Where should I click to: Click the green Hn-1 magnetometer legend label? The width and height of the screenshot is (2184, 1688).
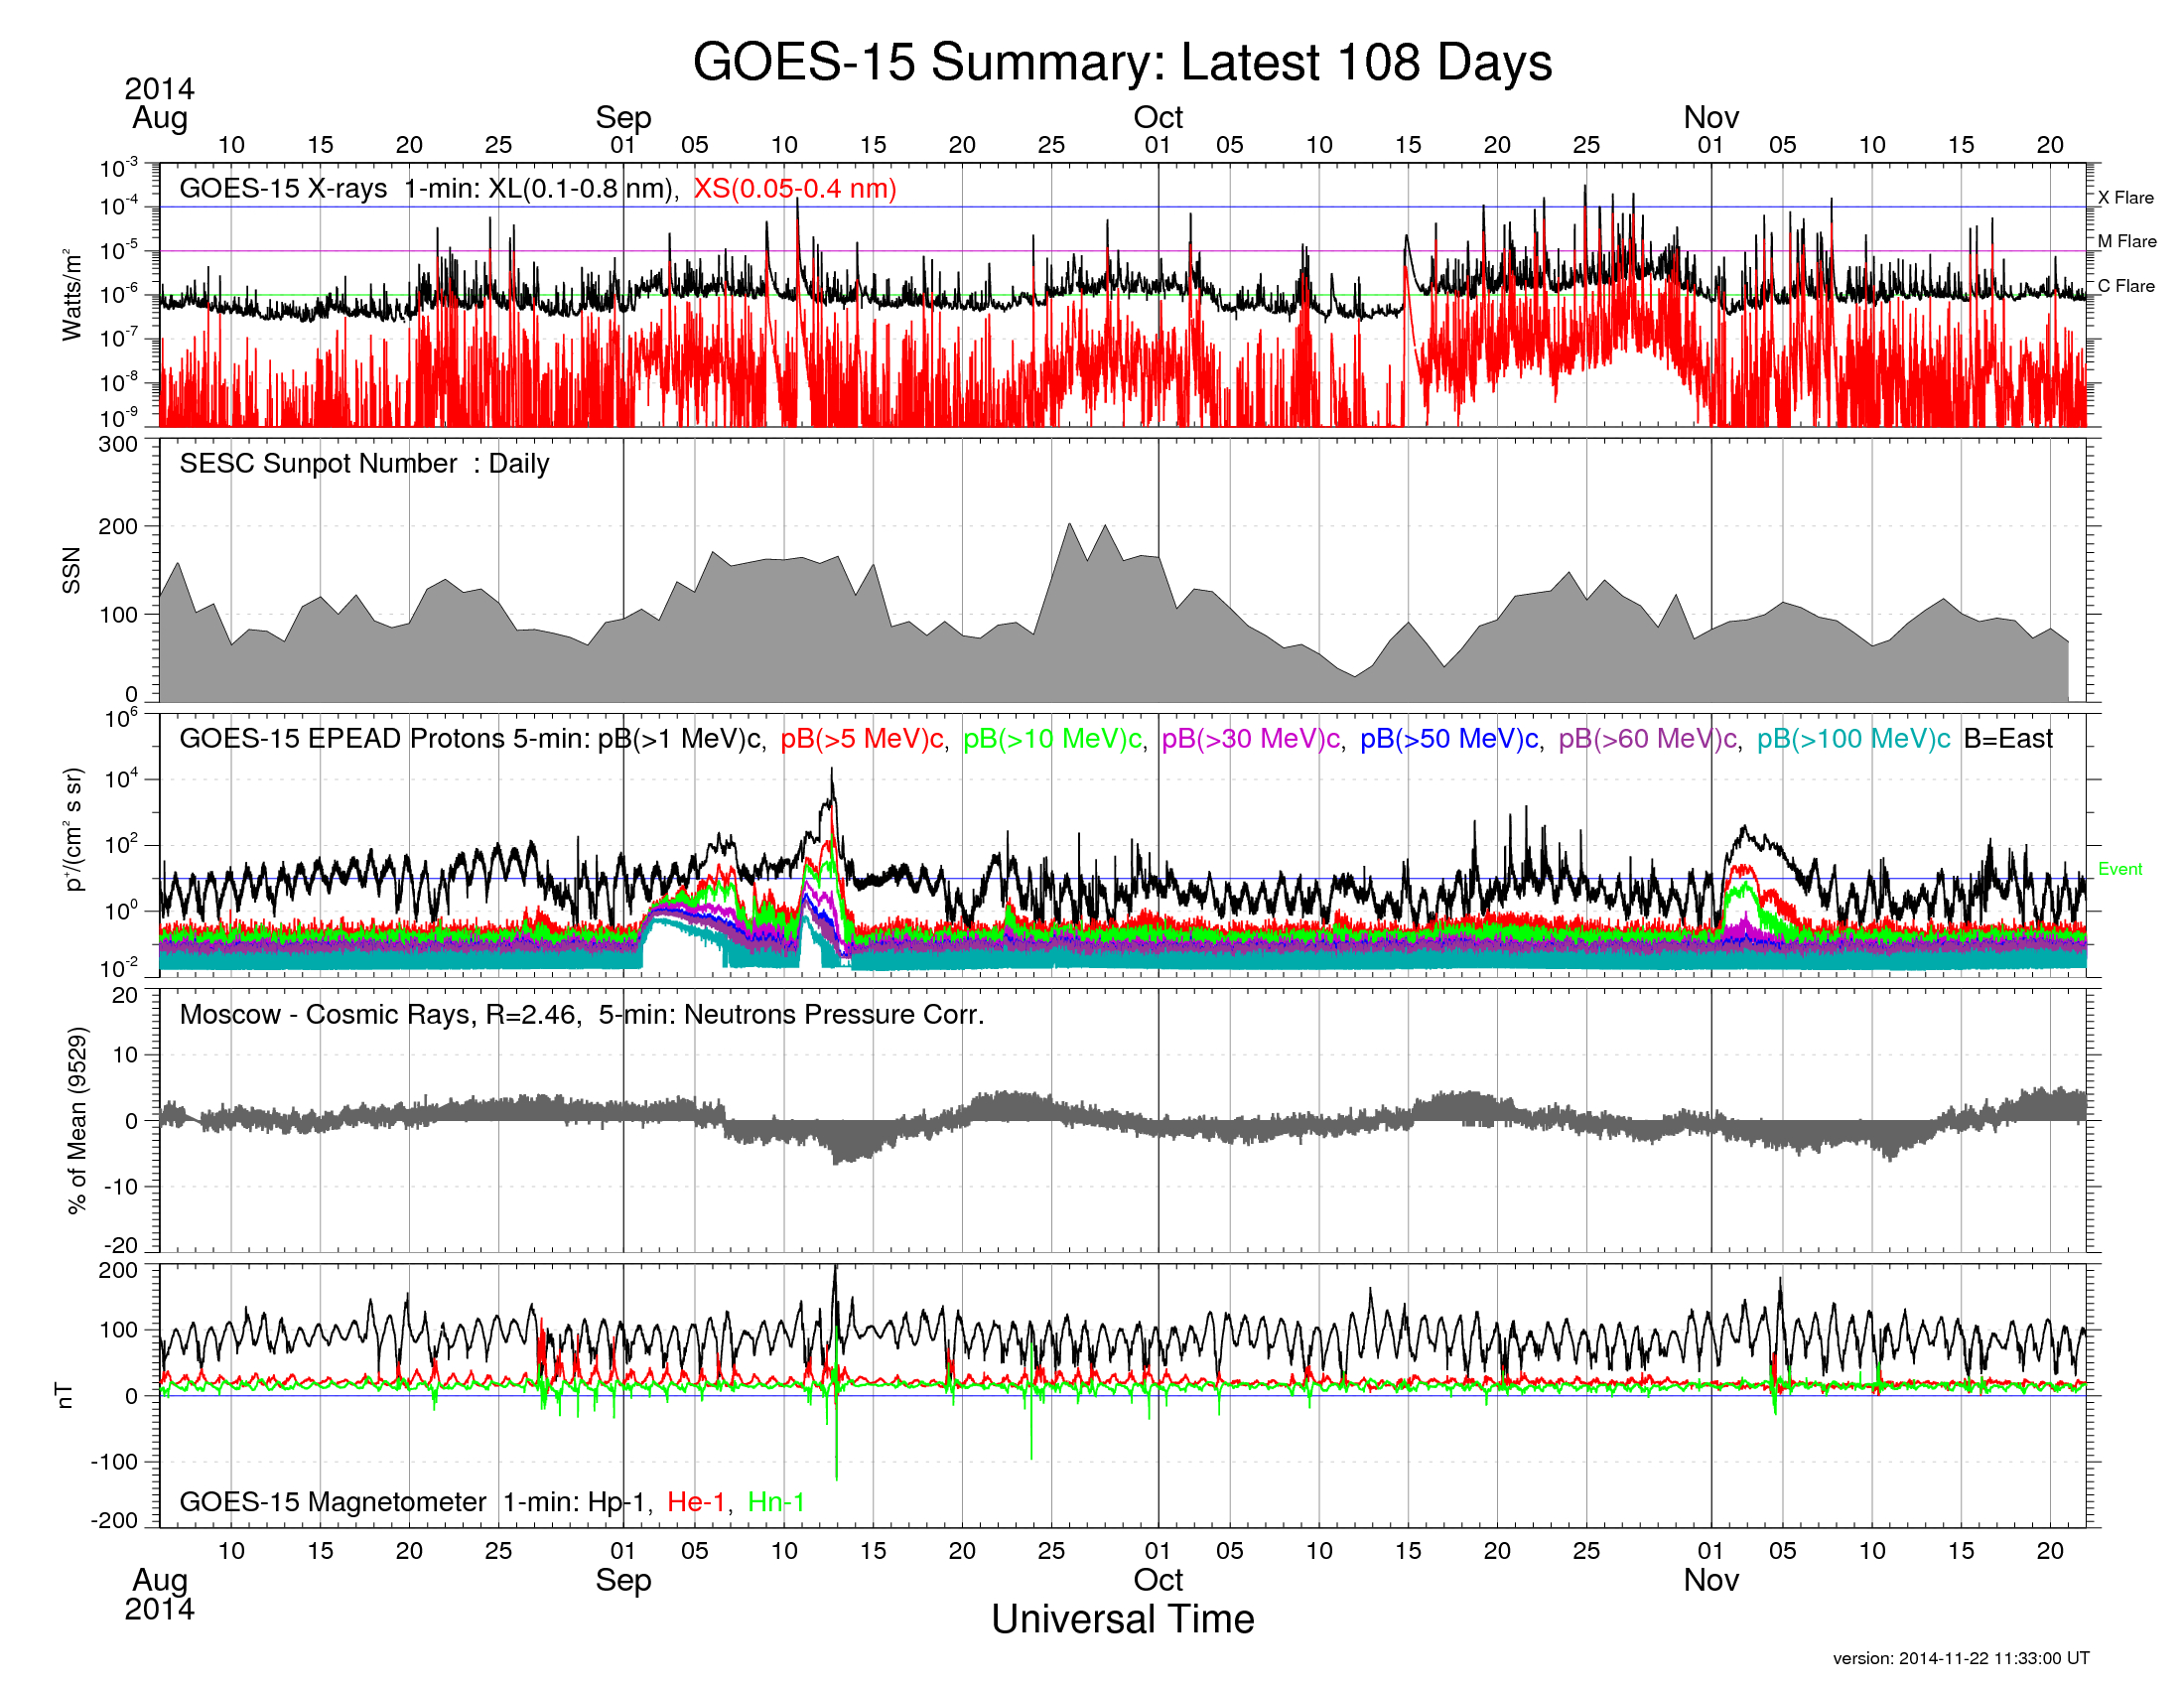tap(776, 1502)
